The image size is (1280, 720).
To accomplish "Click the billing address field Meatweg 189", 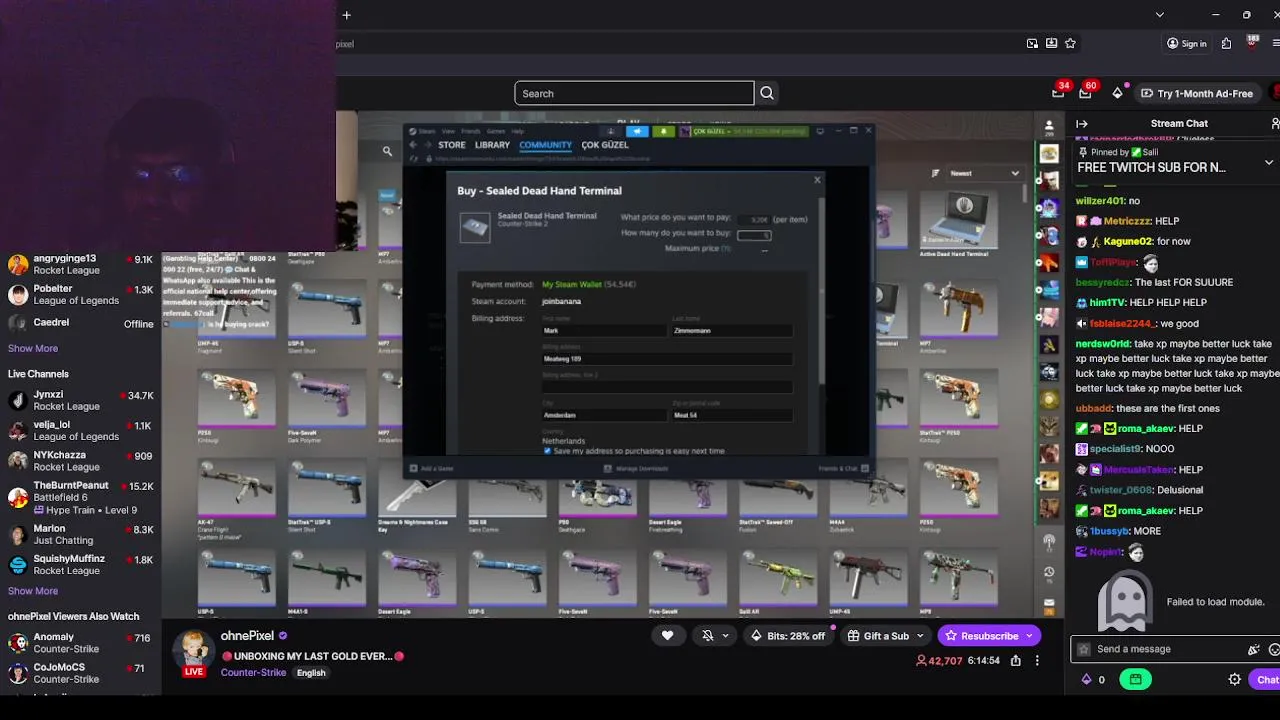I will click(x=667, y=358).
